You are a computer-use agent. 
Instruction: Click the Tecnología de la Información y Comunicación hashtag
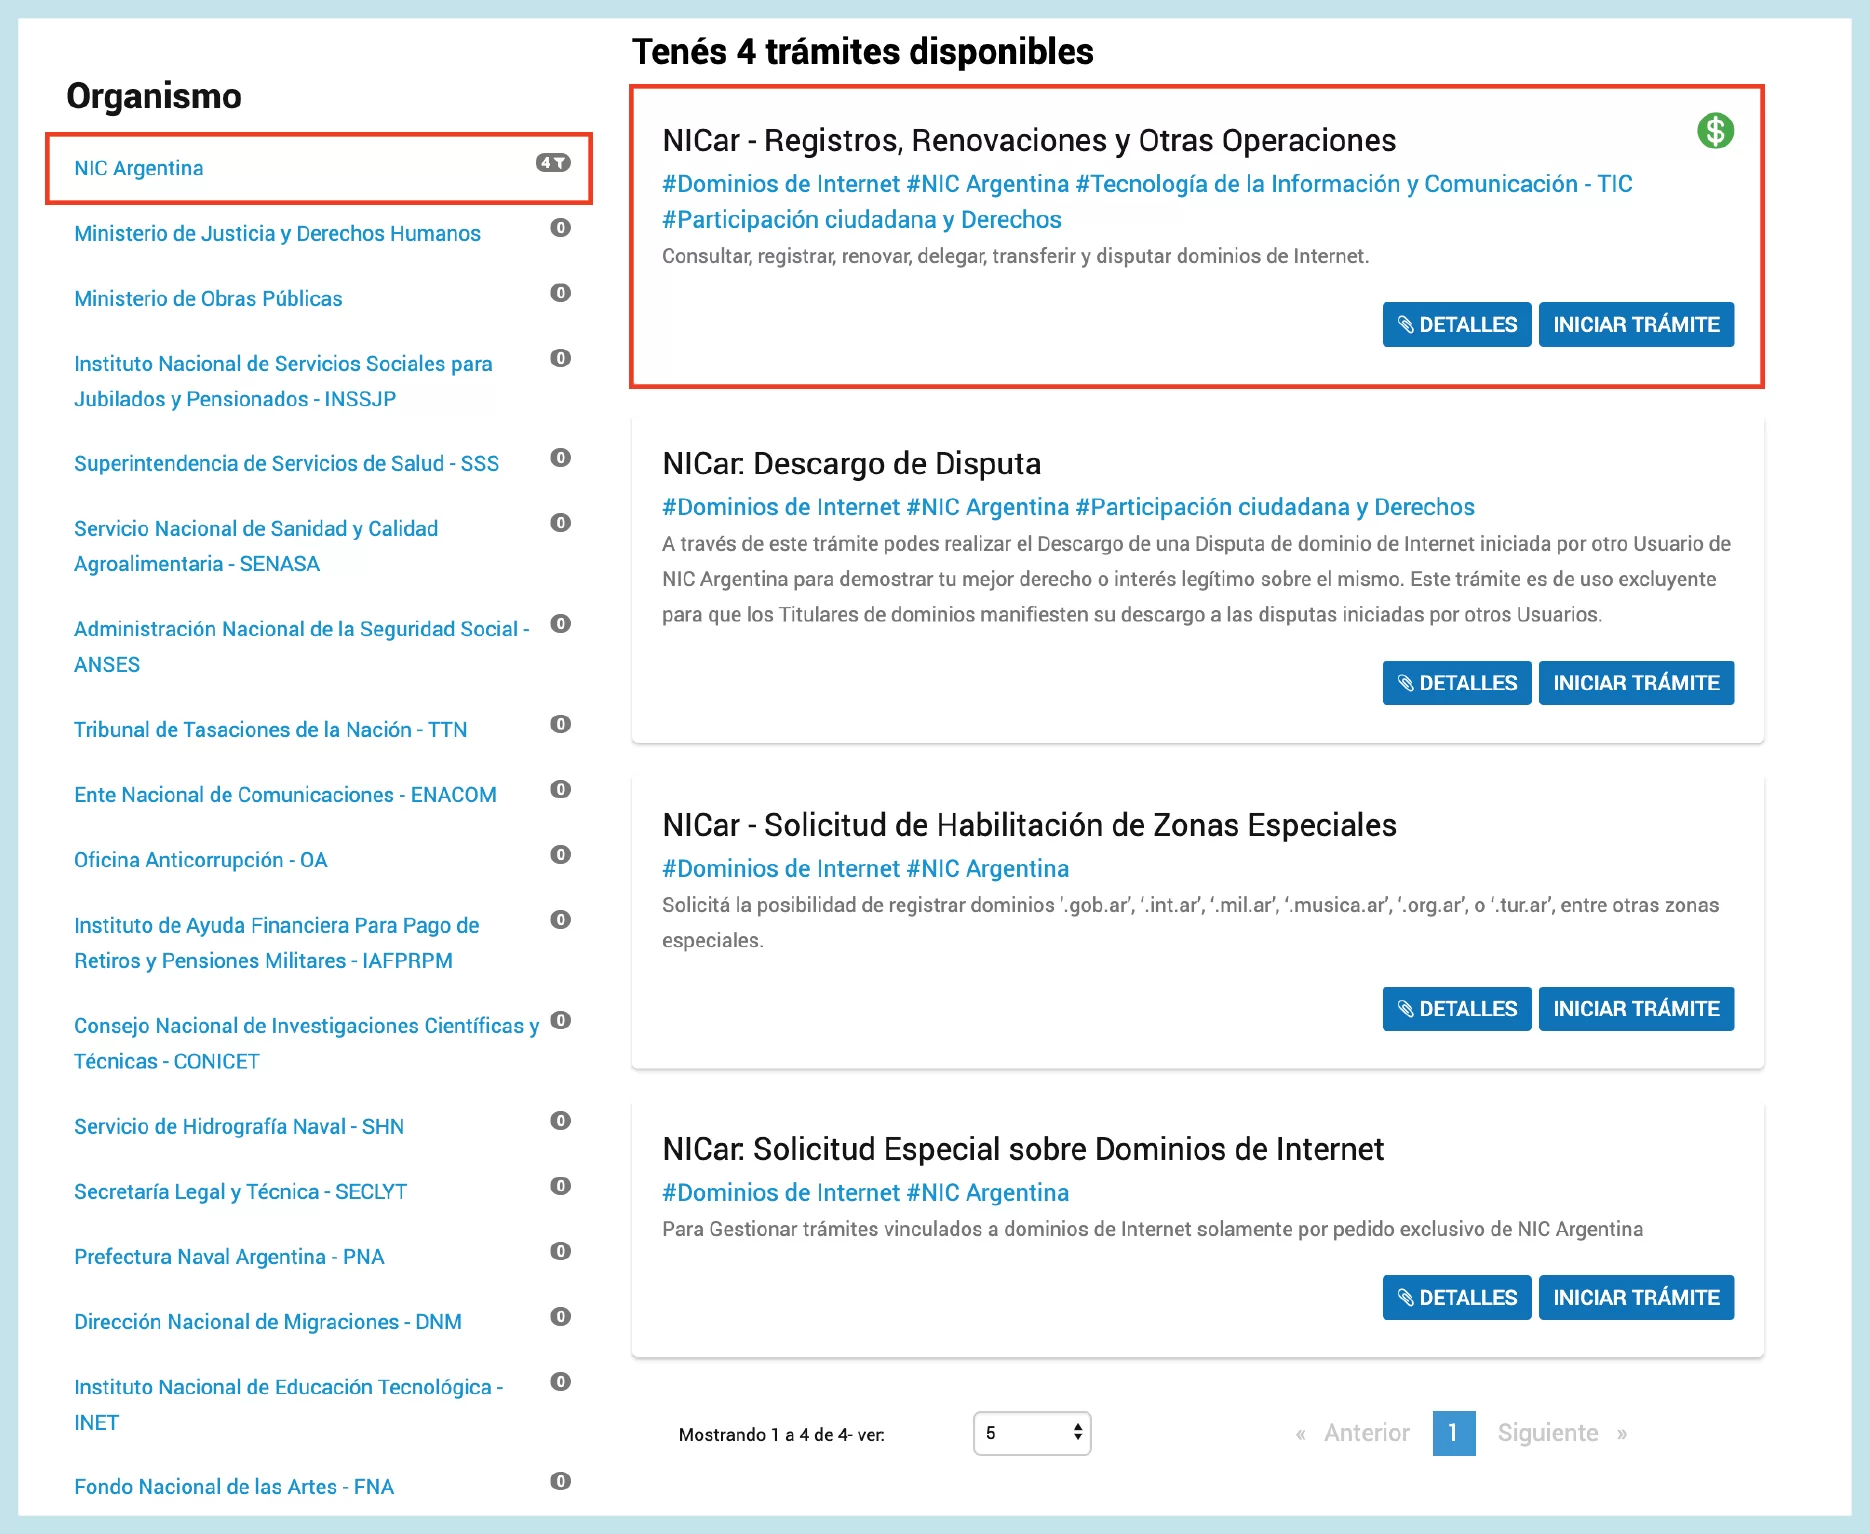tap(1353, 184)
